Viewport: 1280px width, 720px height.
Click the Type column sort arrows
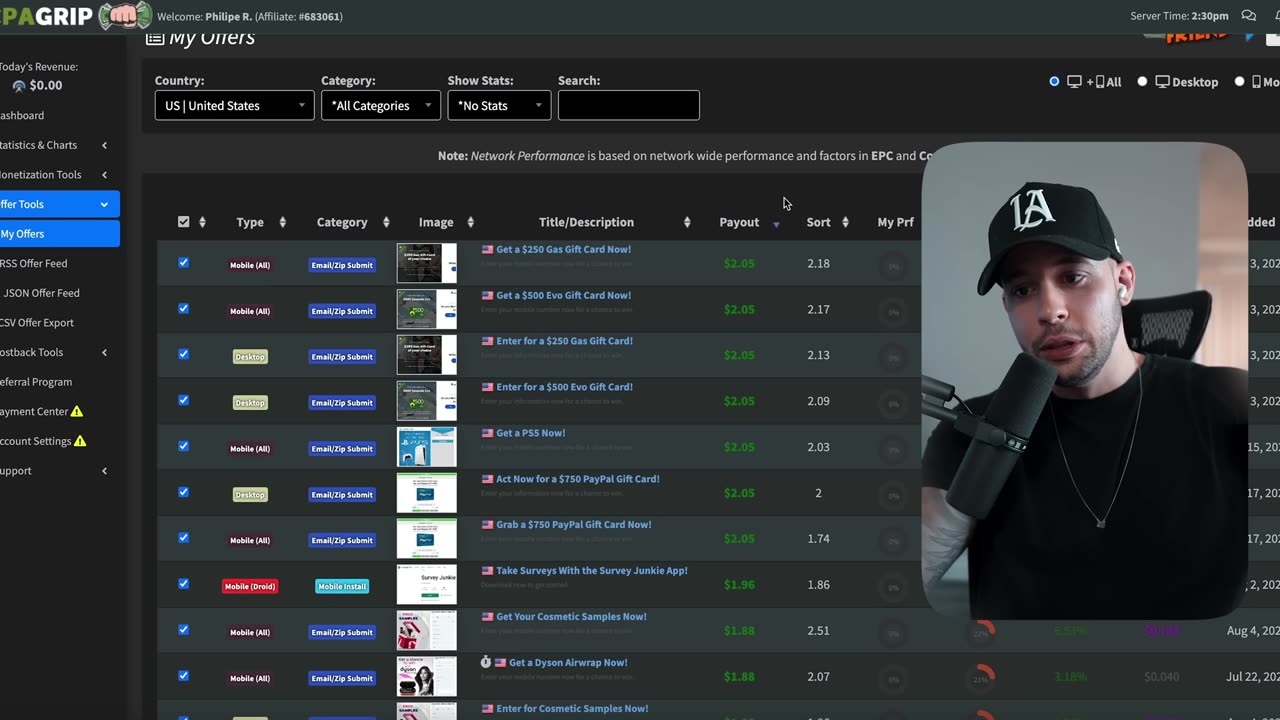[x=282, y=222]
